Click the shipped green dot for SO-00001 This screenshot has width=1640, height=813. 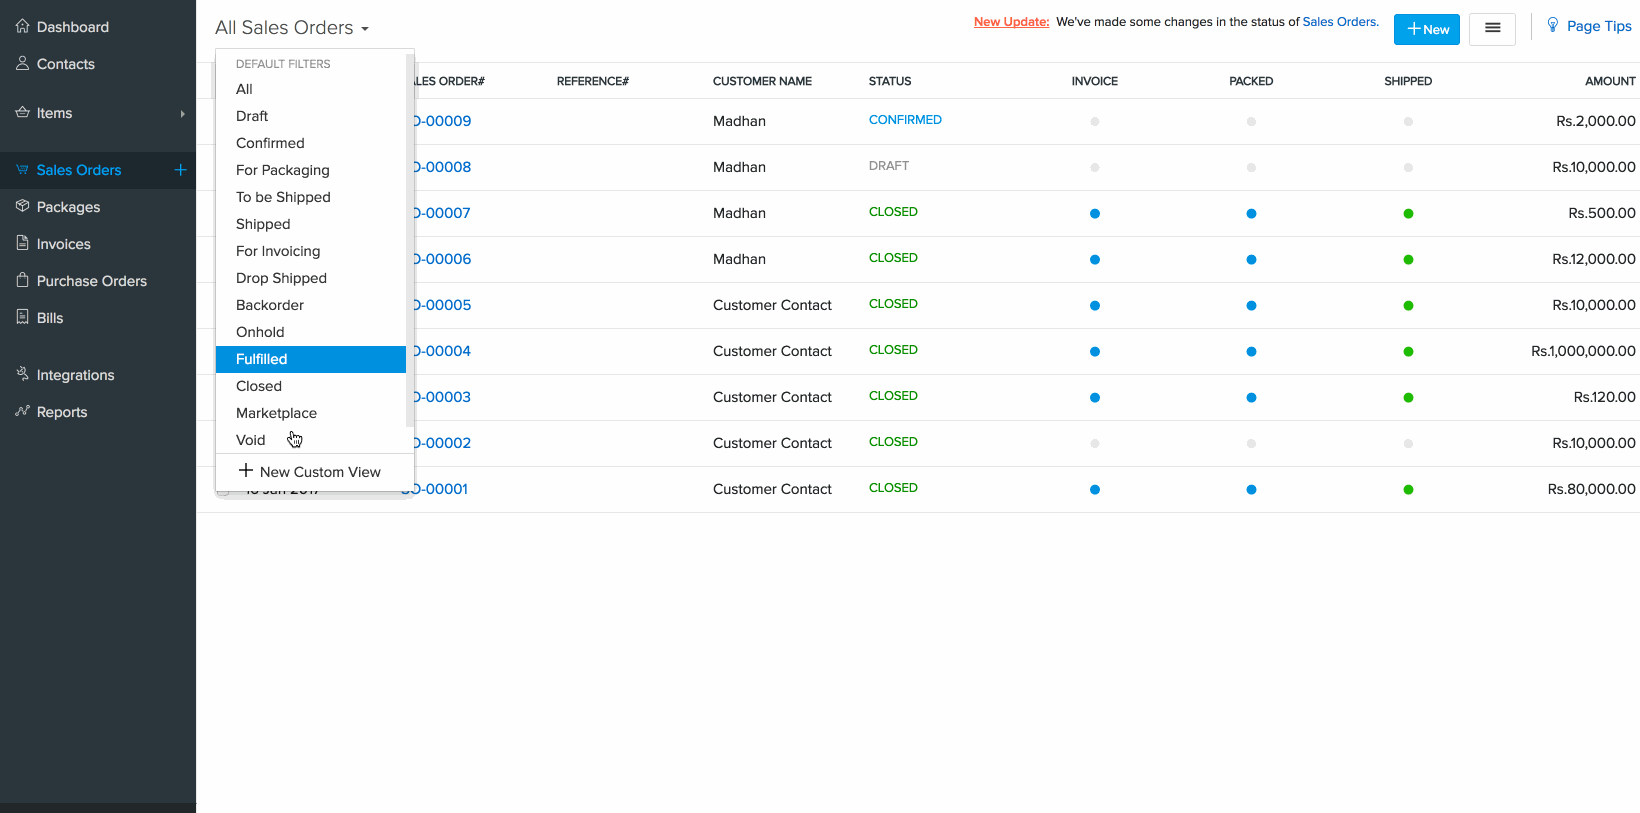click(1408, 489)
